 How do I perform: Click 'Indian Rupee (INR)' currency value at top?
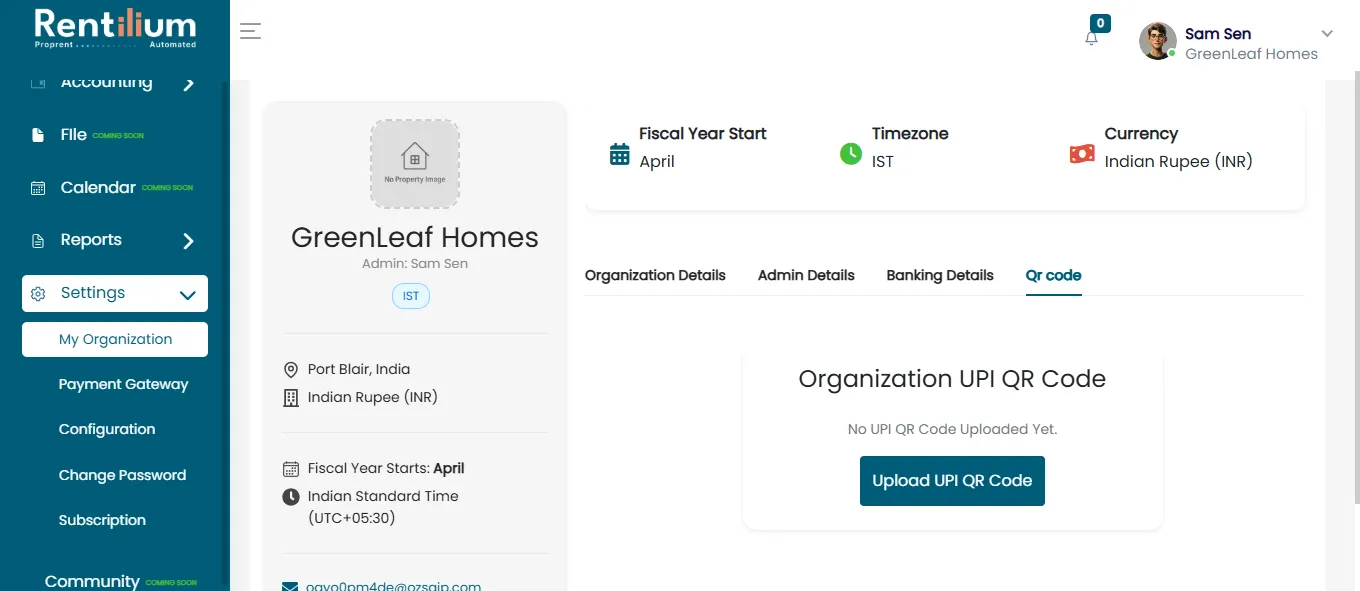point(1178,161)
